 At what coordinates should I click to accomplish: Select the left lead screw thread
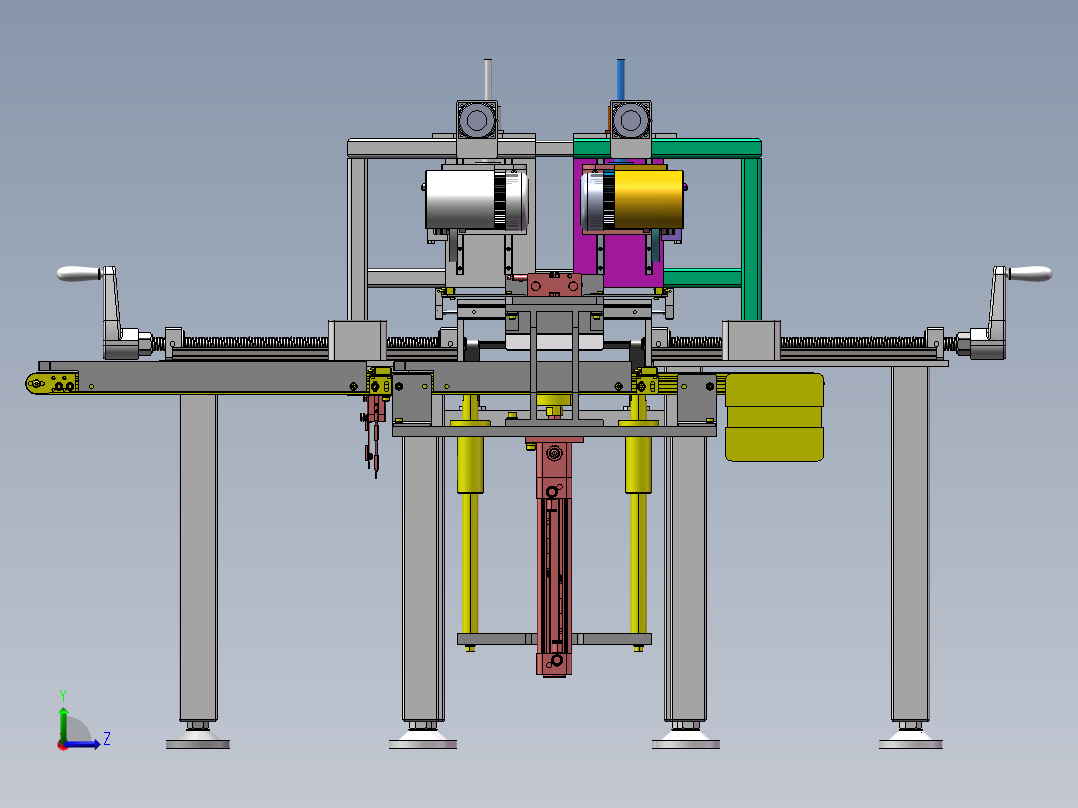tap(256, 342)
